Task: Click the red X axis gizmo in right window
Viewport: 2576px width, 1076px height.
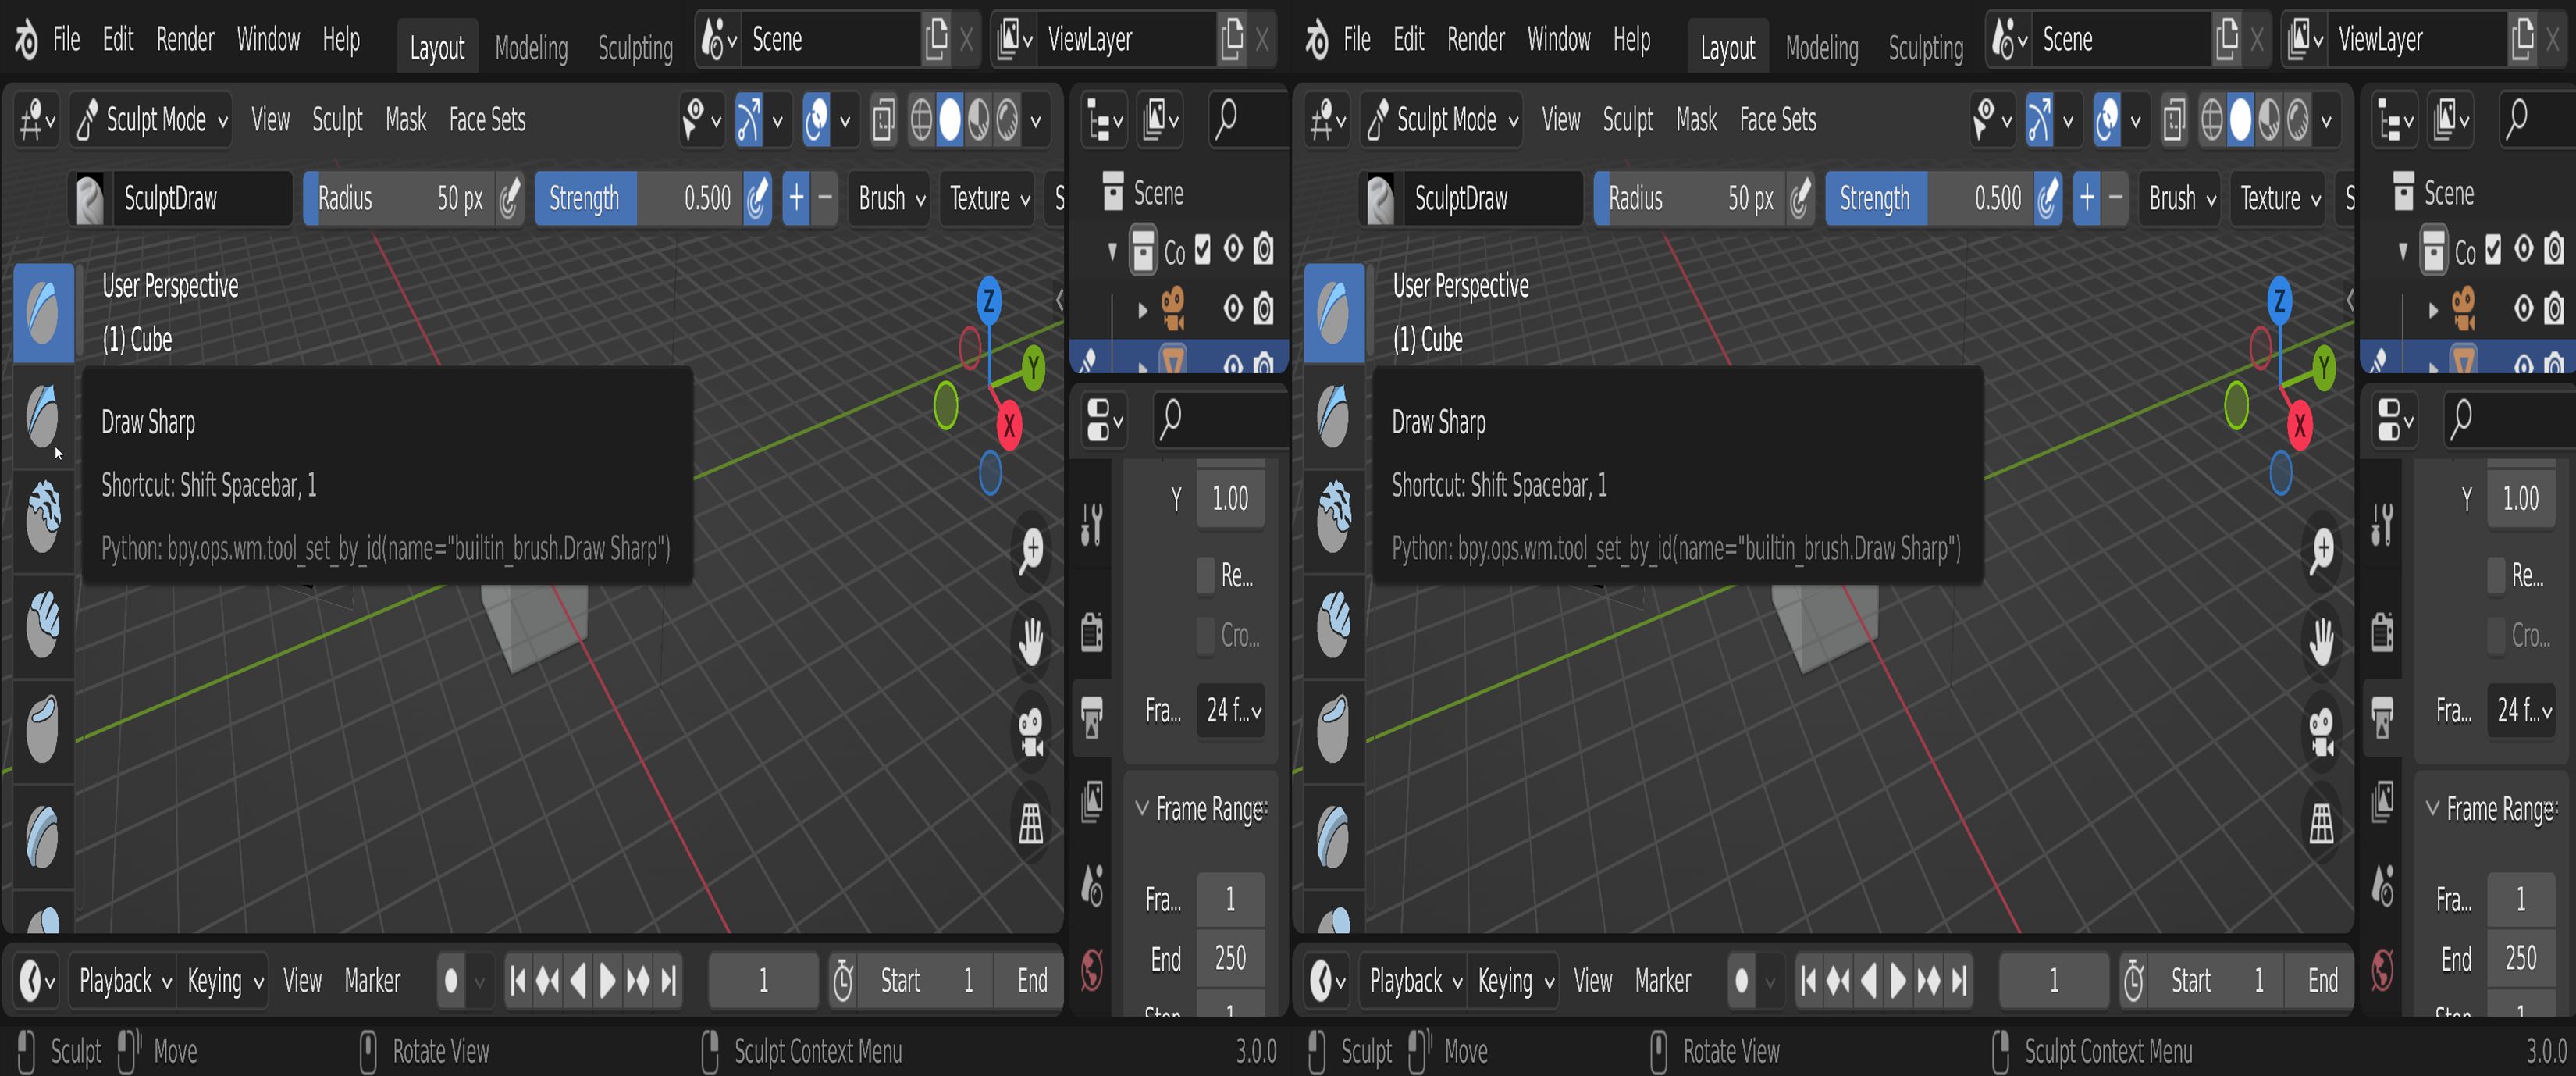Action: [2300, 426]
